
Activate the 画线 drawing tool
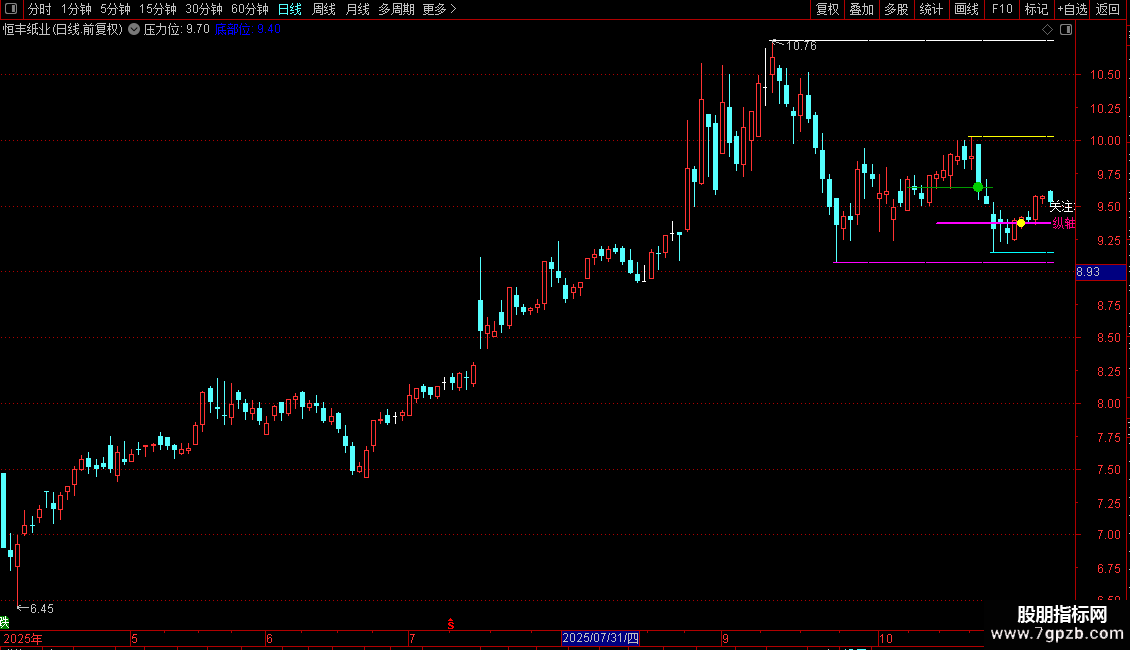[x=966, y=9]
